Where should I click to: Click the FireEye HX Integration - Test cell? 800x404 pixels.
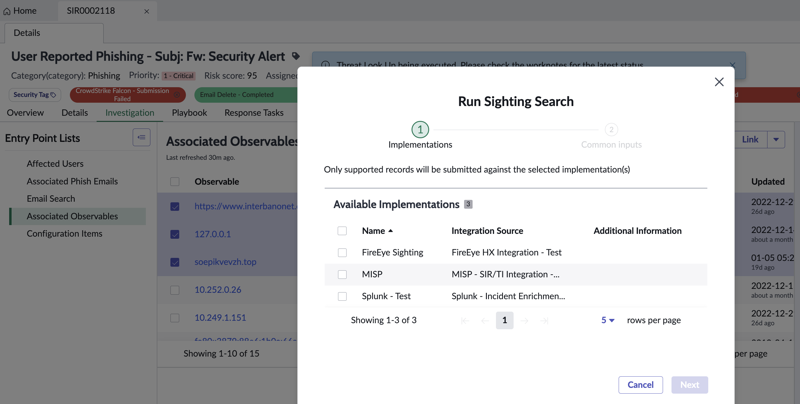pos(506,252)
